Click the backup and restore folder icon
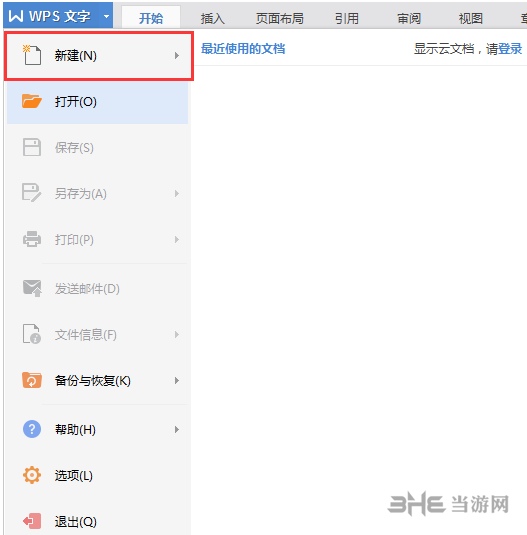This screenshot has width=527, height=535. (32, 380)
